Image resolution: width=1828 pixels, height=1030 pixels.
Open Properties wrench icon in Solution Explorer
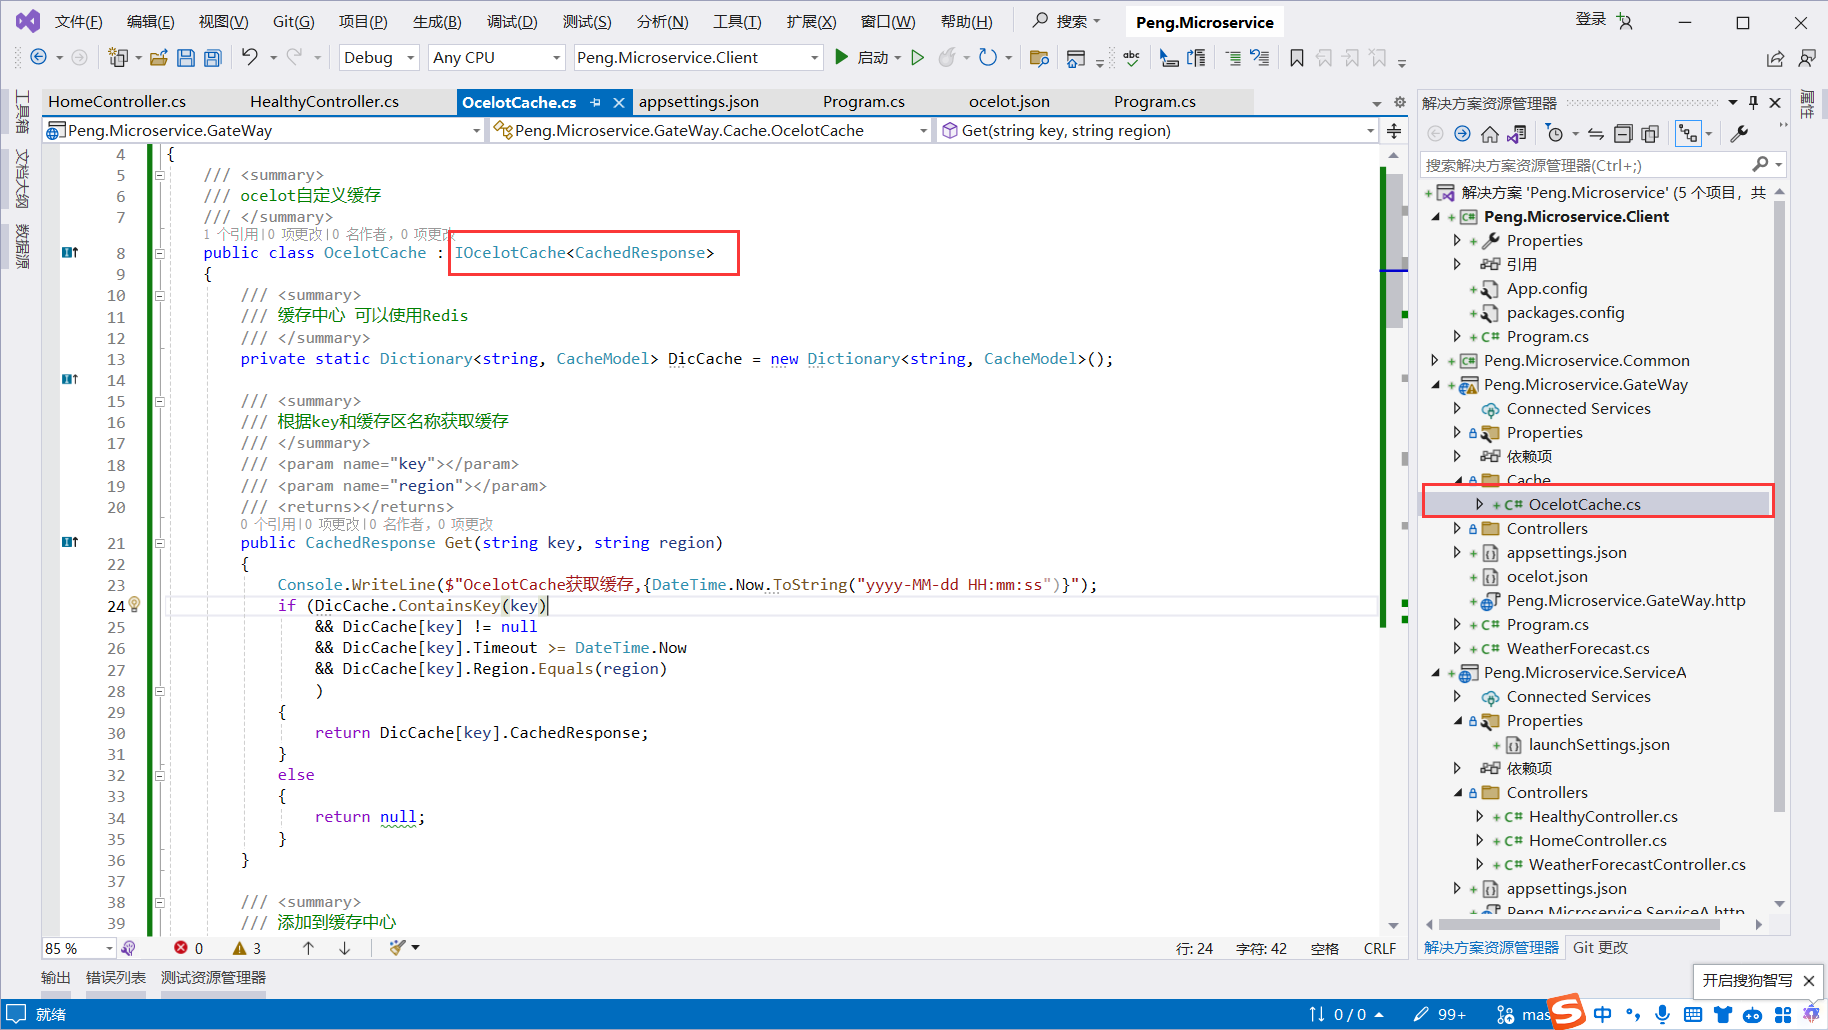(1739, 134)
